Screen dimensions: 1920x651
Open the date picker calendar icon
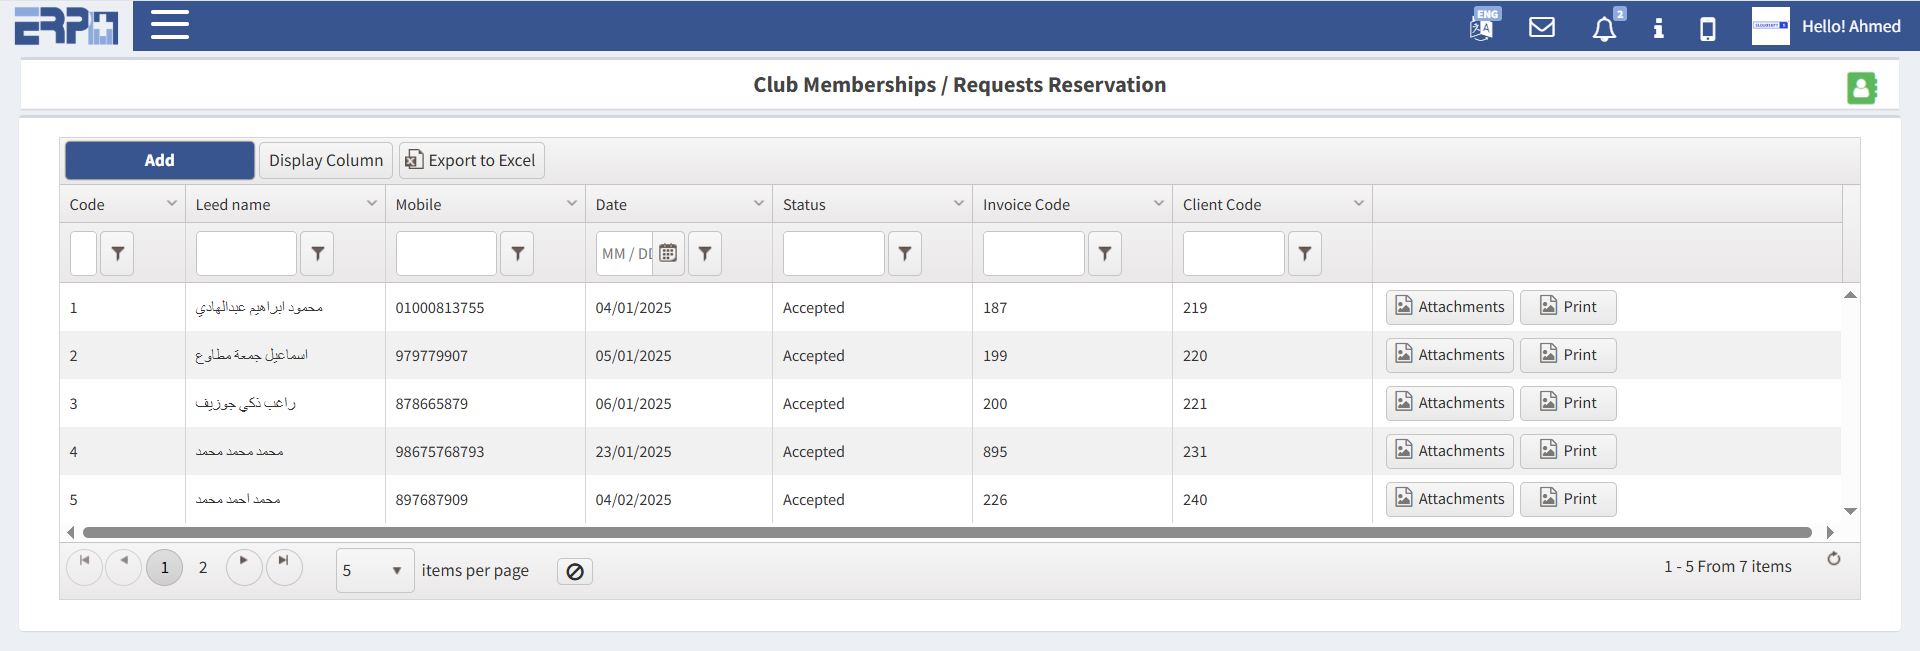coord(668,254)
